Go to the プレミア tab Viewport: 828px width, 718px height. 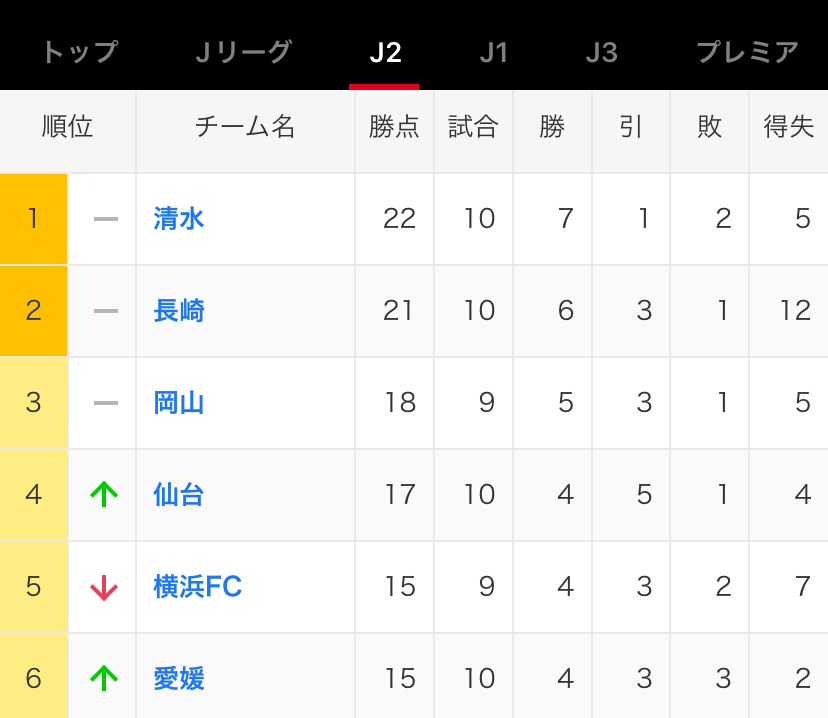(747, 52)
